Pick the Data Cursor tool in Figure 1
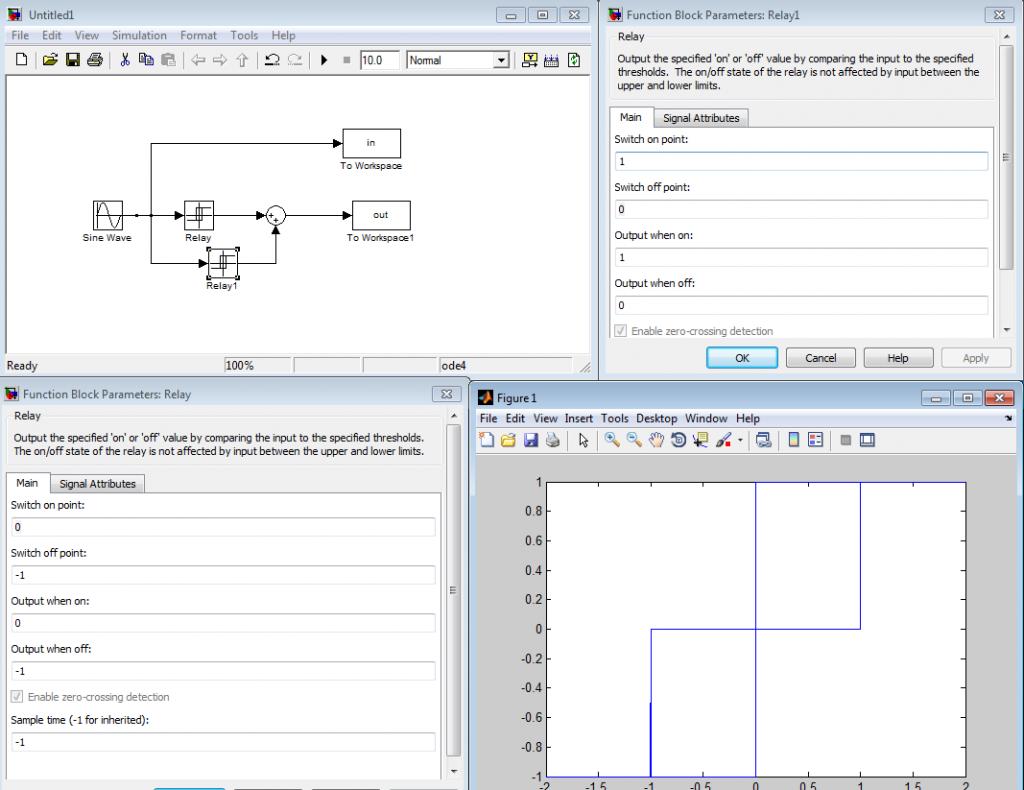This screenshot has width=1024, height=790. [700, 440]
